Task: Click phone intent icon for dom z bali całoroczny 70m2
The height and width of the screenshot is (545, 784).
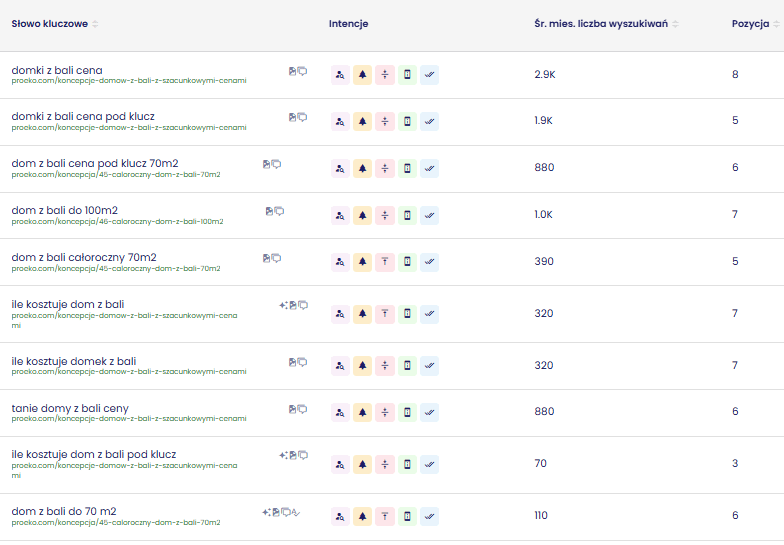Action: pos(408,262)
